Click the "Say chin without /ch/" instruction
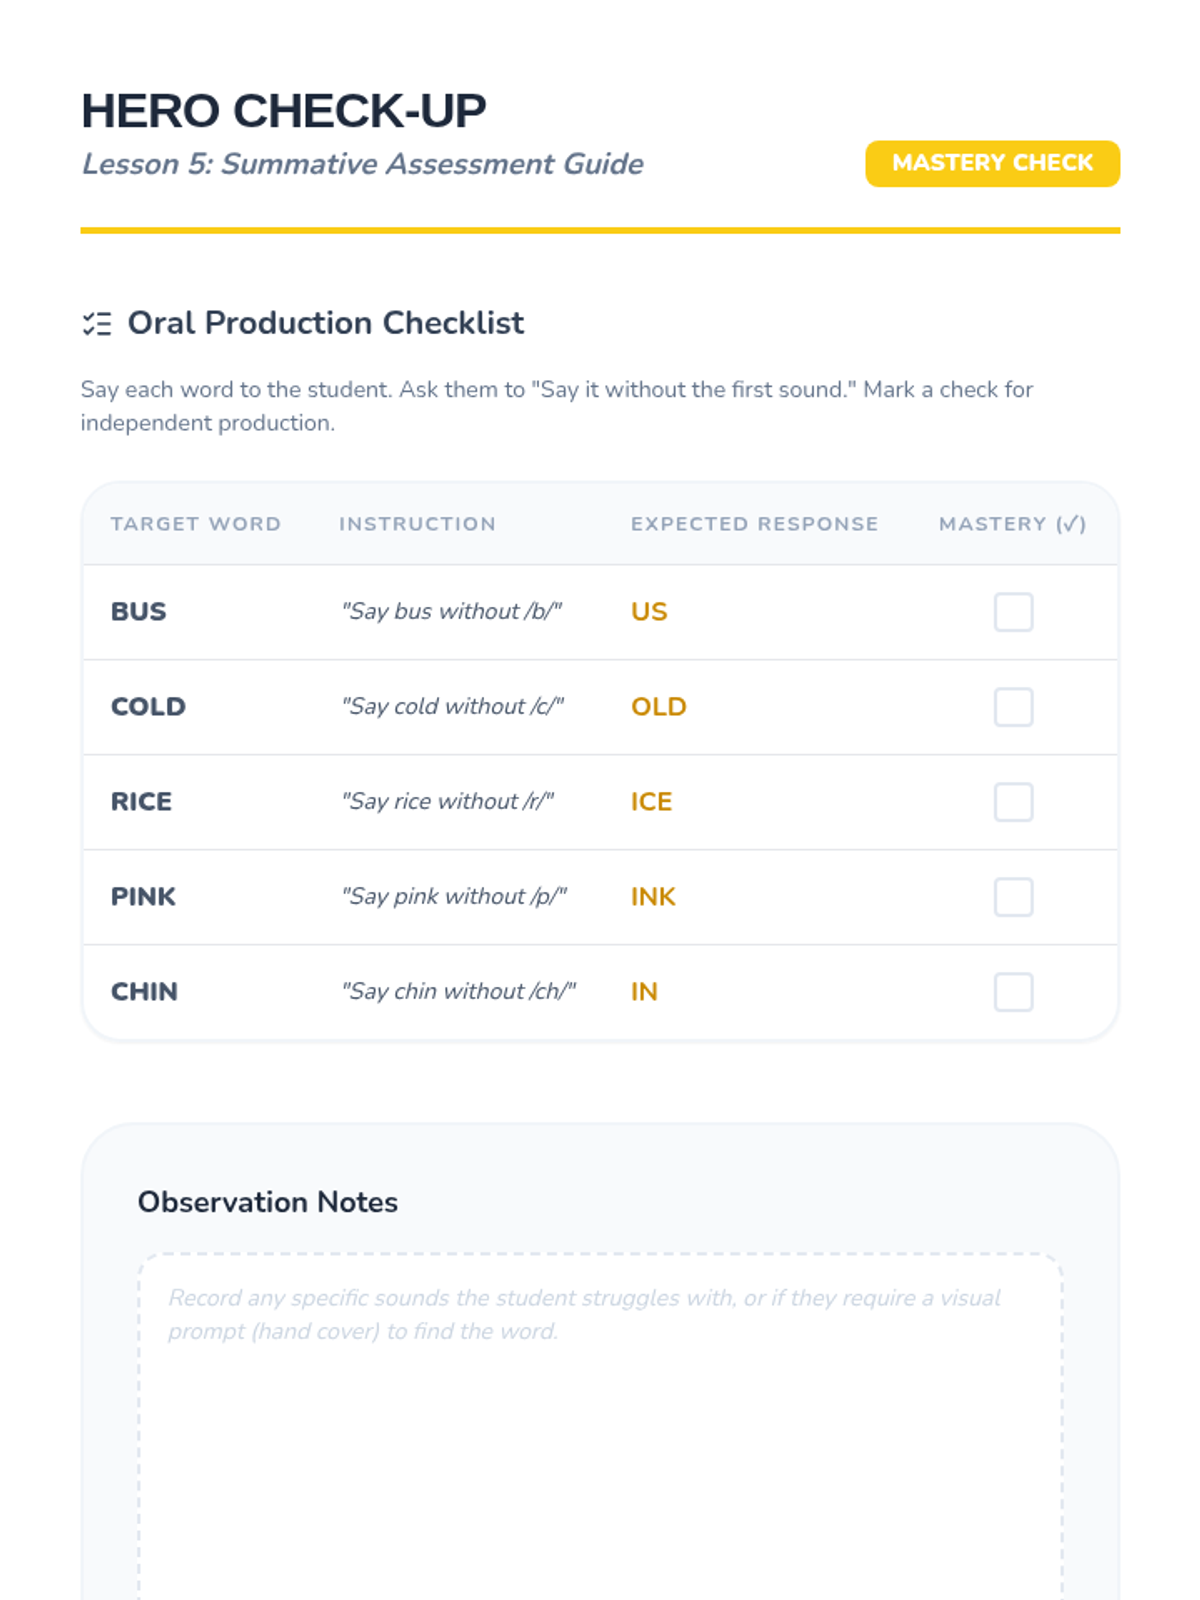 pyautogui.click(x=459, y=992)
